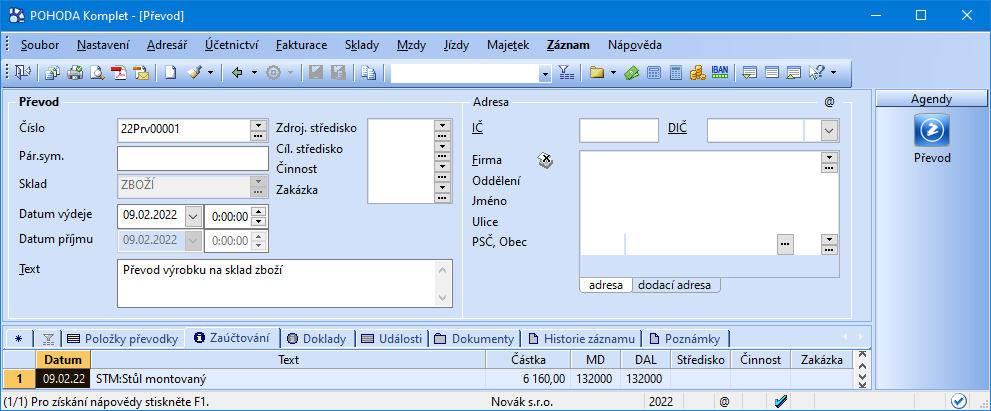Viewport: 991px width, 411px height.
Task: Open the Číslo field dropdown arrow
Action: pos(257,125)
